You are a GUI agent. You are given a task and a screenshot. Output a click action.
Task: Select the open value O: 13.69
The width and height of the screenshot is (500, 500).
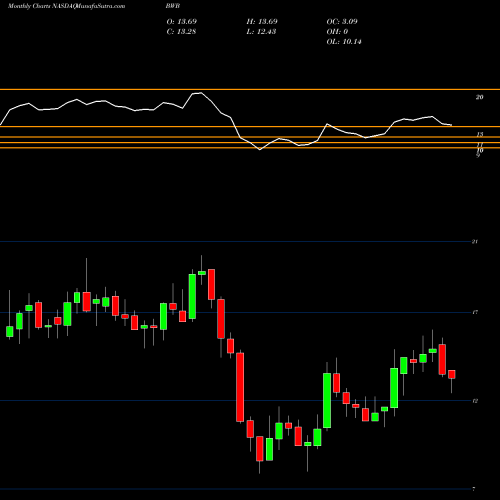(x=182, y=22)
